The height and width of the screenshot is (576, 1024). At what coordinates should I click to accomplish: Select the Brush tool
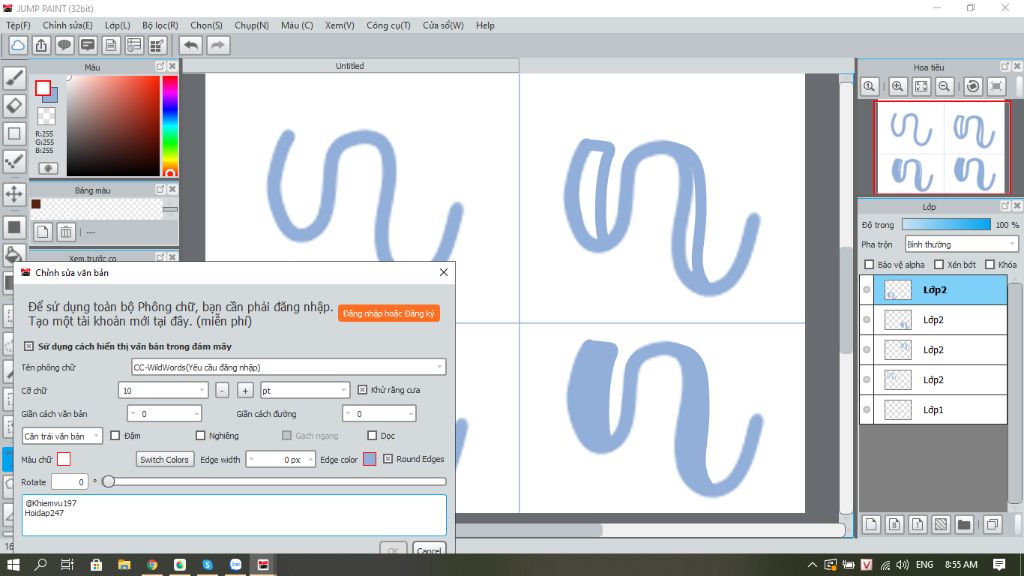tap(14, 78)
